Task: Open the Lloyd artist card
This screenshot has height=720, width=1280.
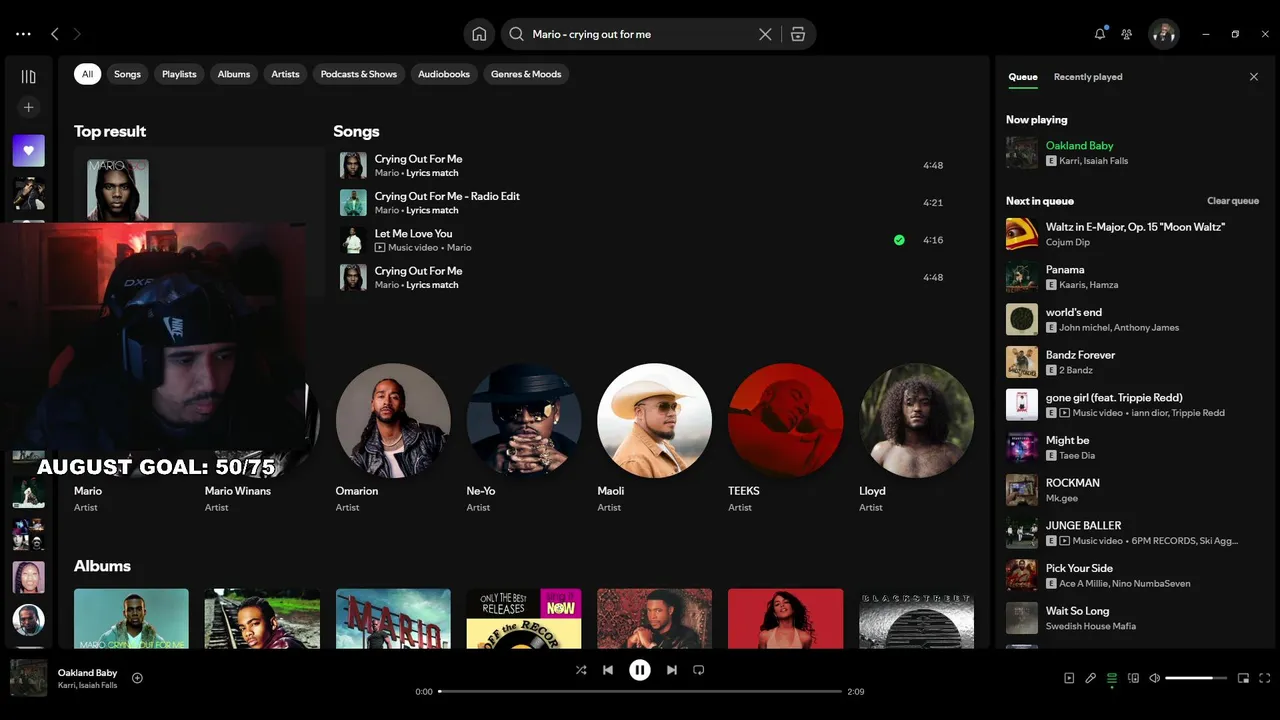Action: [x=917, y=438]
